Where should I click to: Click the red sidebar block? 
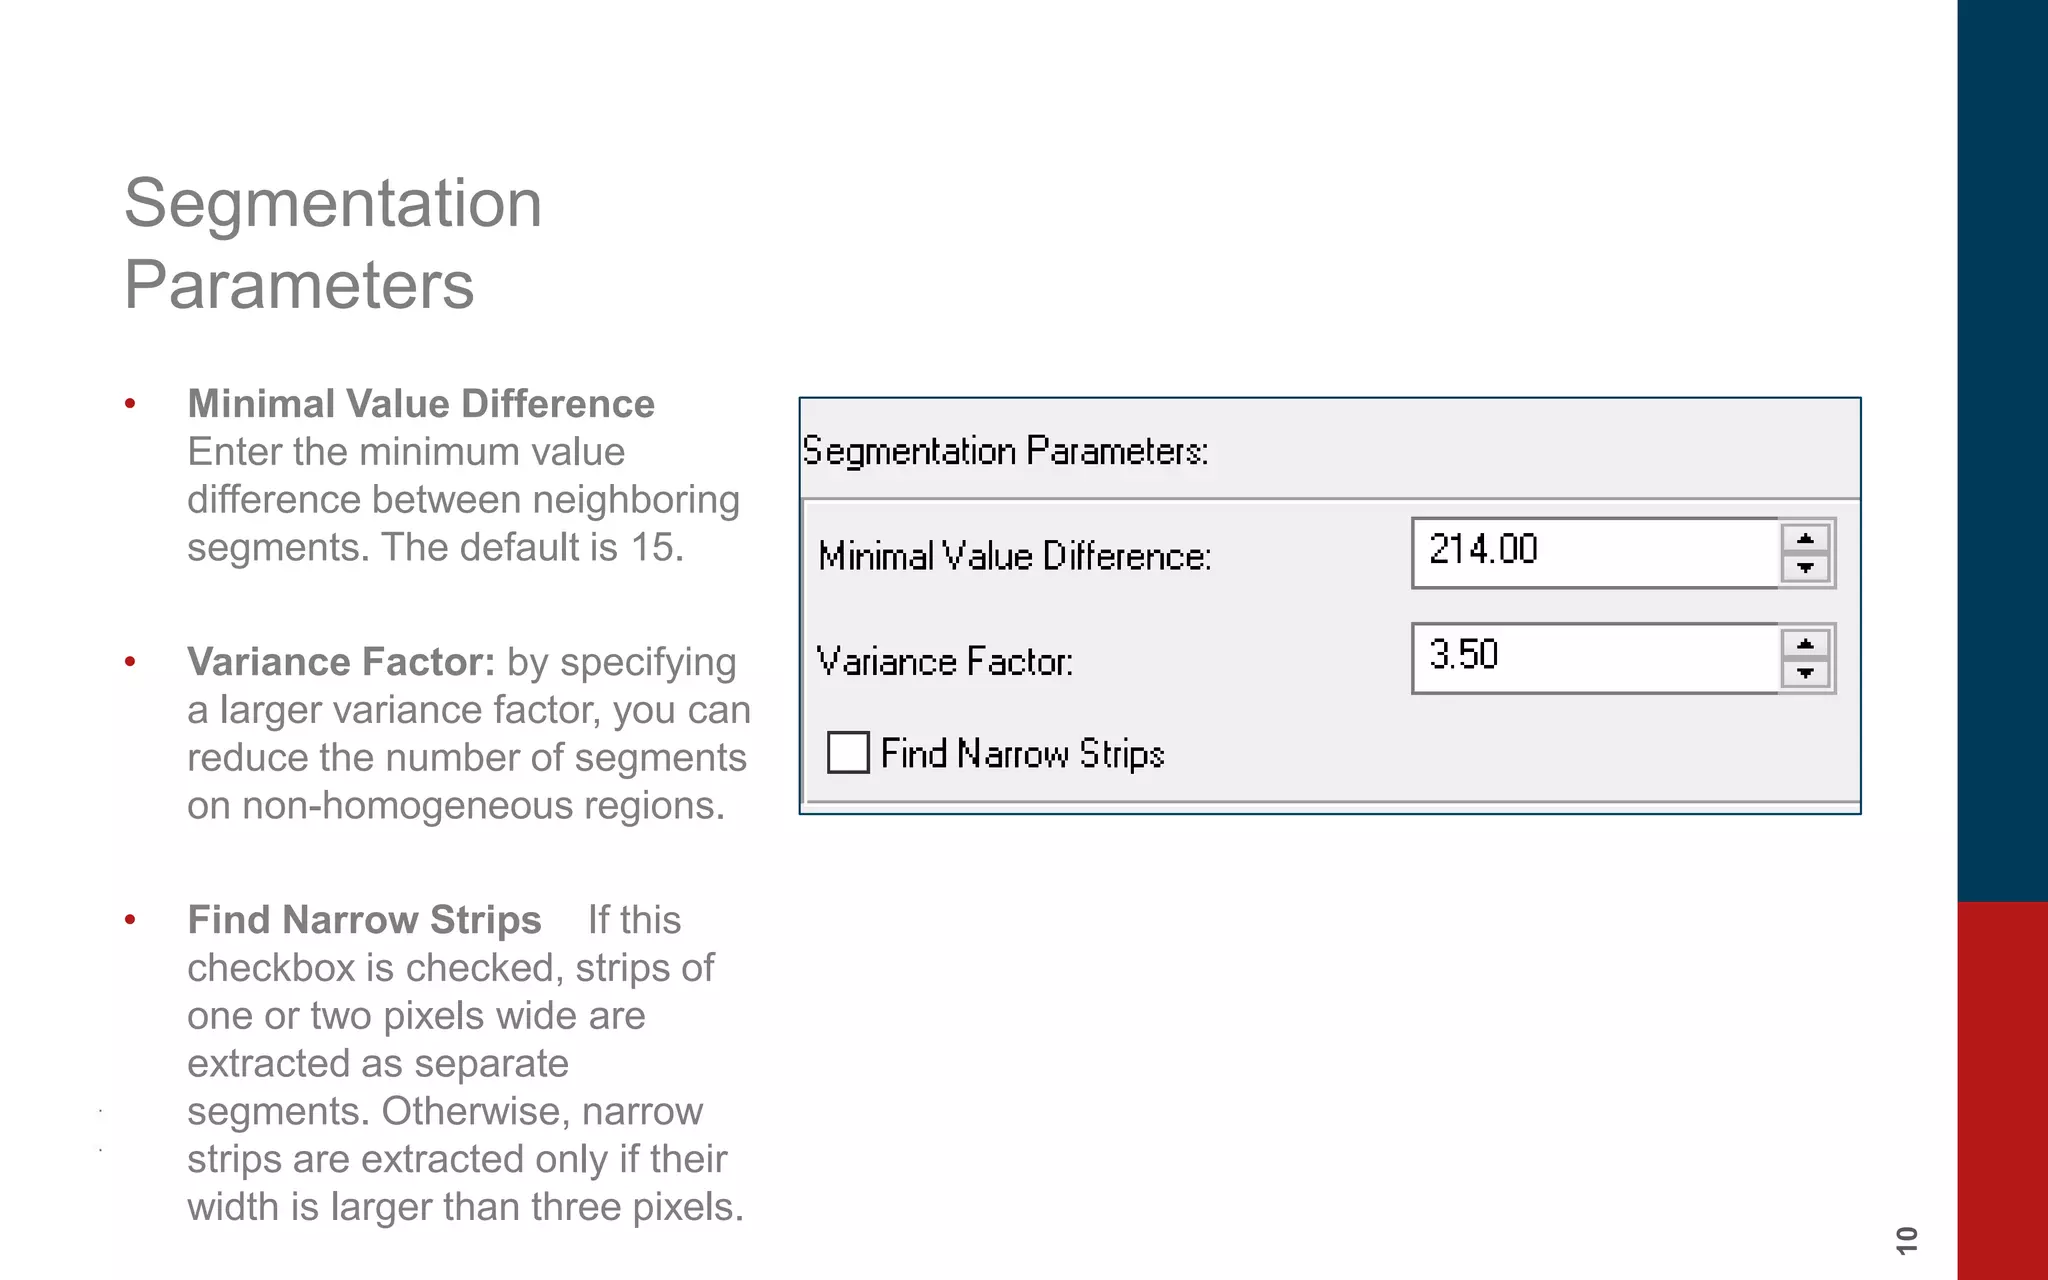2002,1091
